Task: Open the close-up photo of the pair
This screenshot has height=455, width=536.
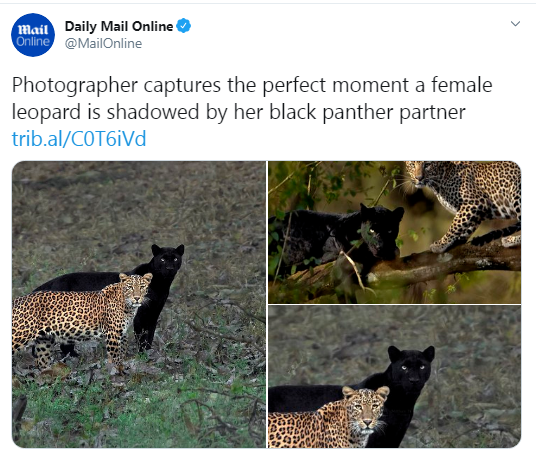Action: pyautogui.click(x=394, y=377)
